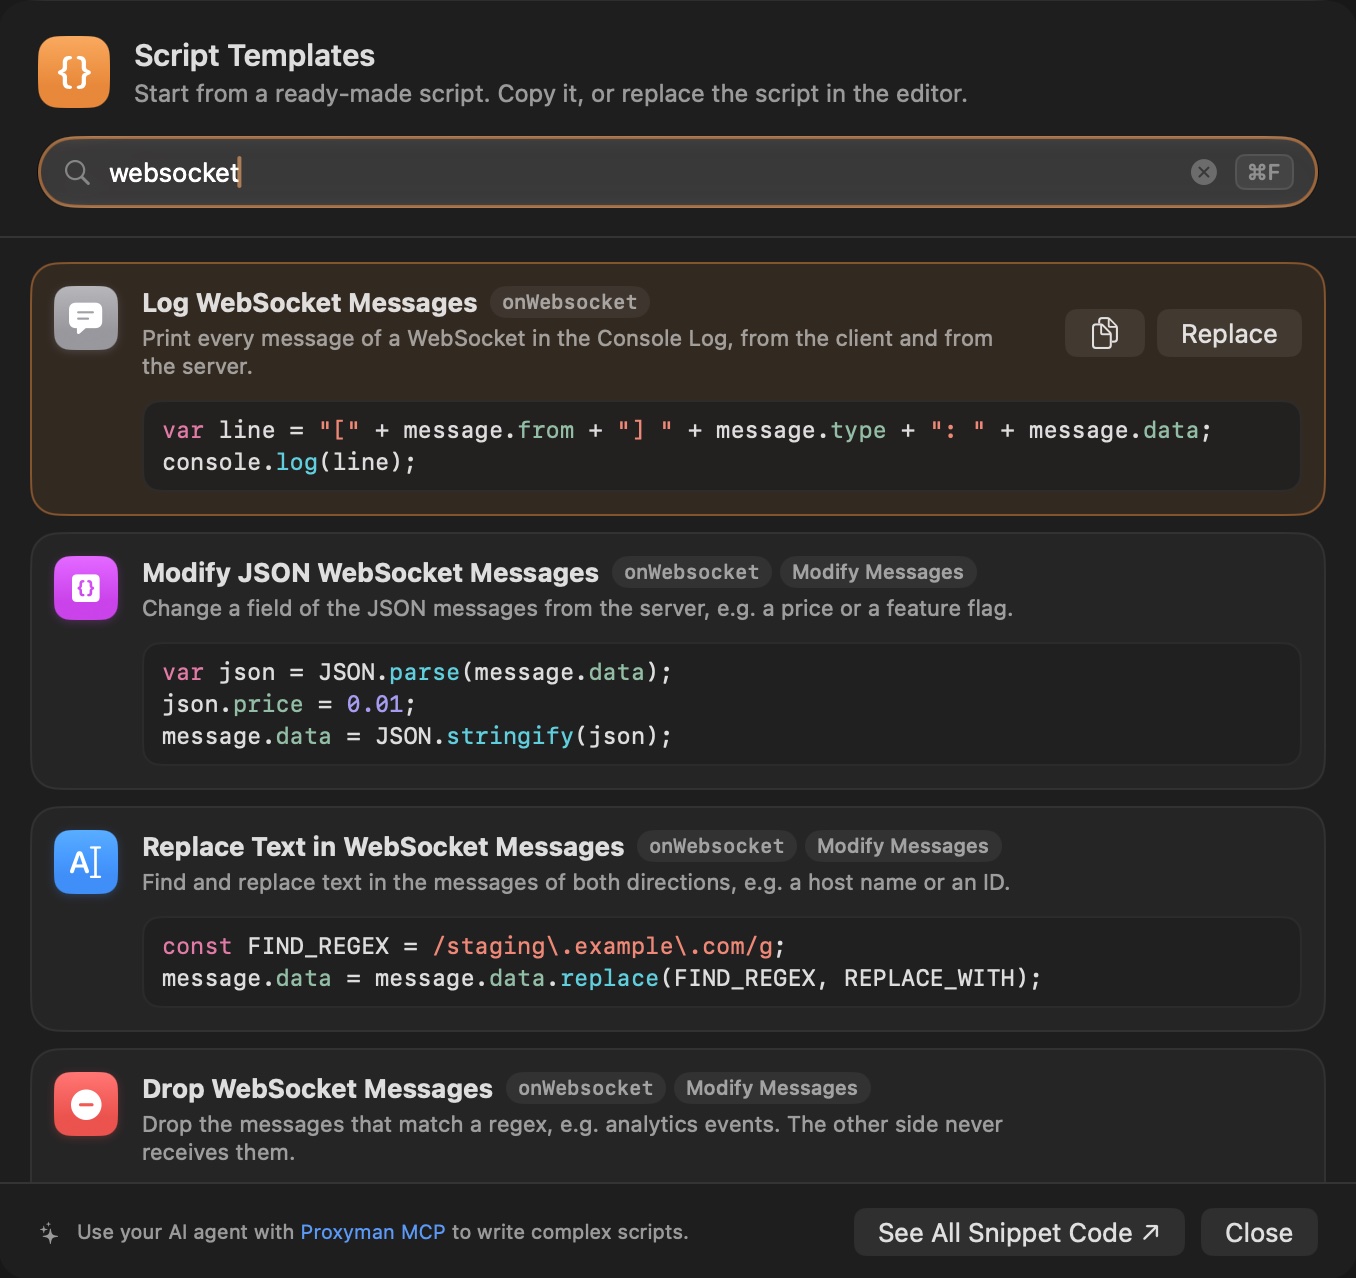Click the json.price = 0.01; code line

pos(288,704)
